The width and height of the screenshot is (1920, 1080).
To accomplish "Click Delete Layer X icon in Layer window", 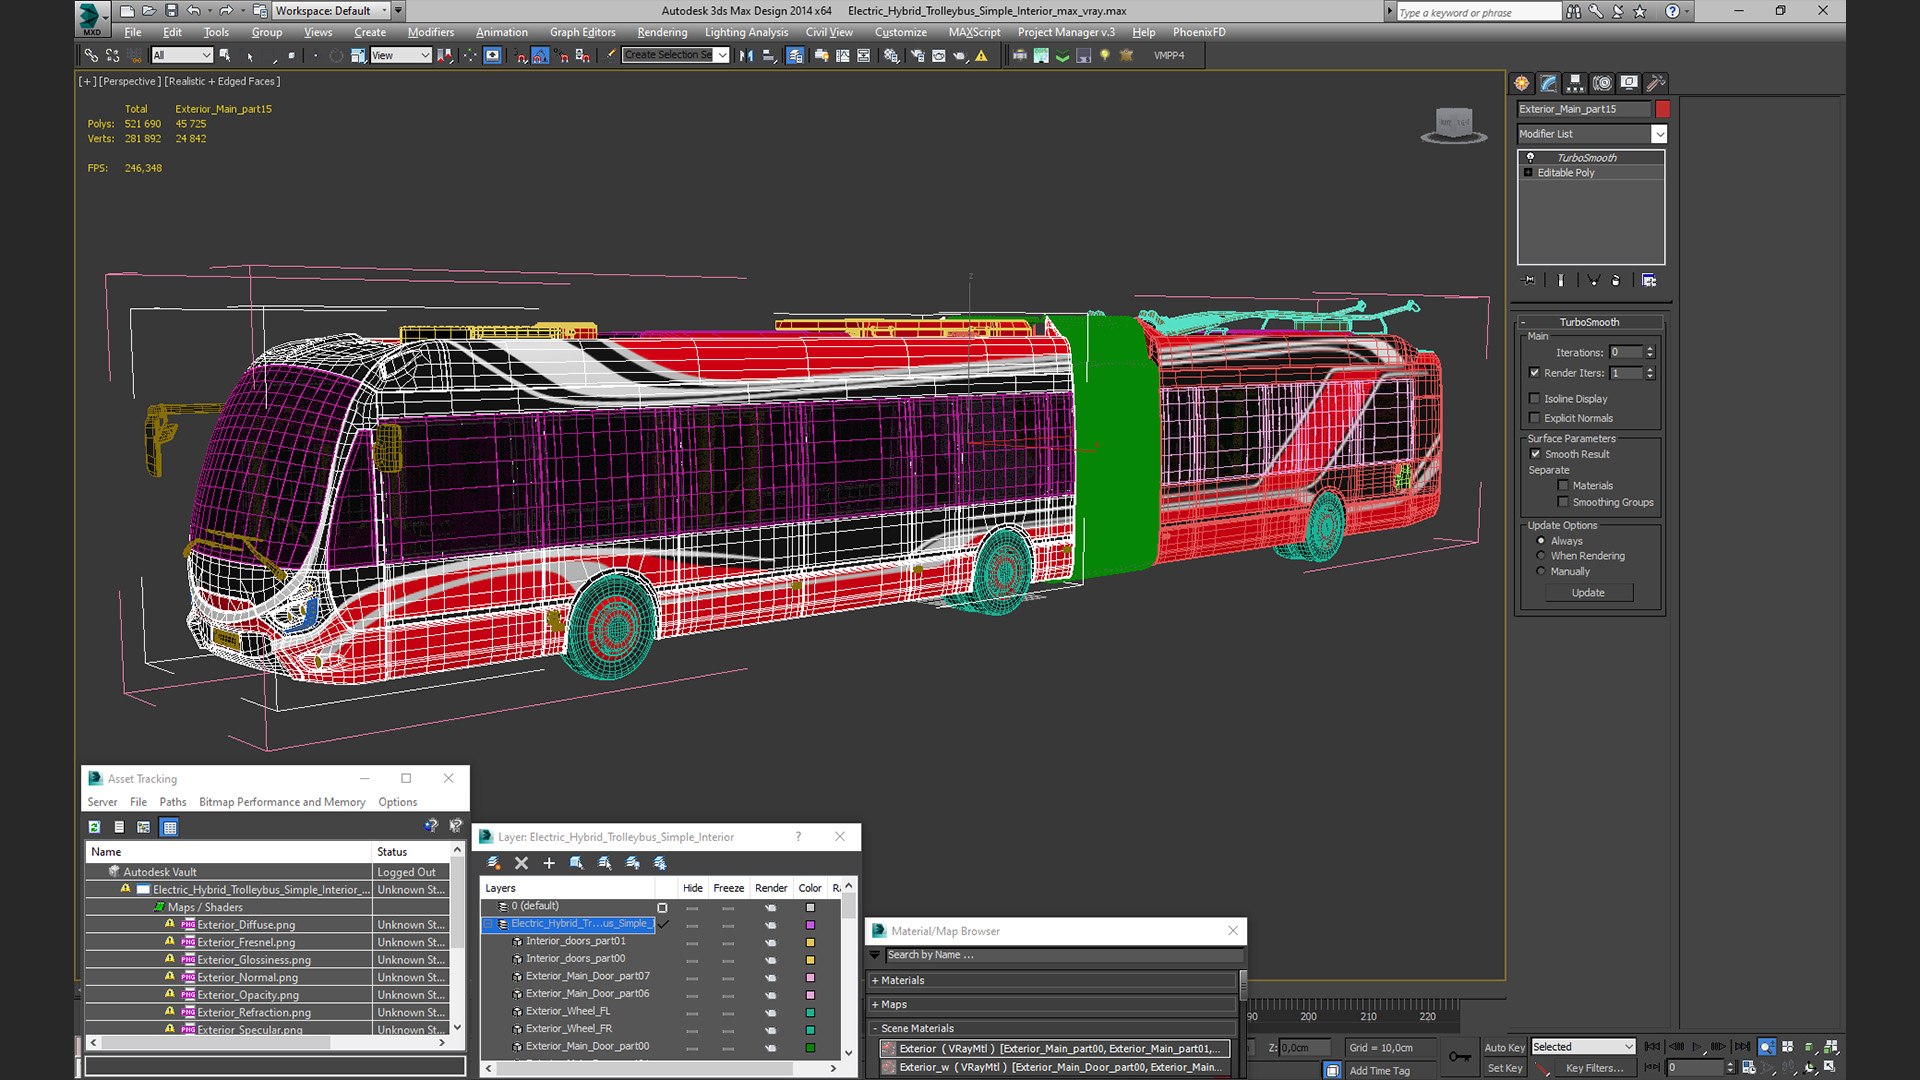I will coord(521,863).
